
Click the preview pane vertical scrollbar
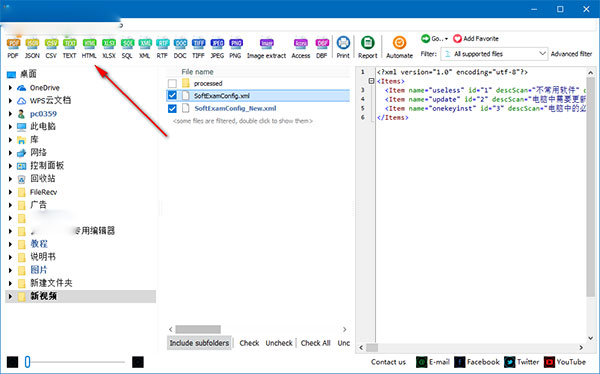[590, 186]
